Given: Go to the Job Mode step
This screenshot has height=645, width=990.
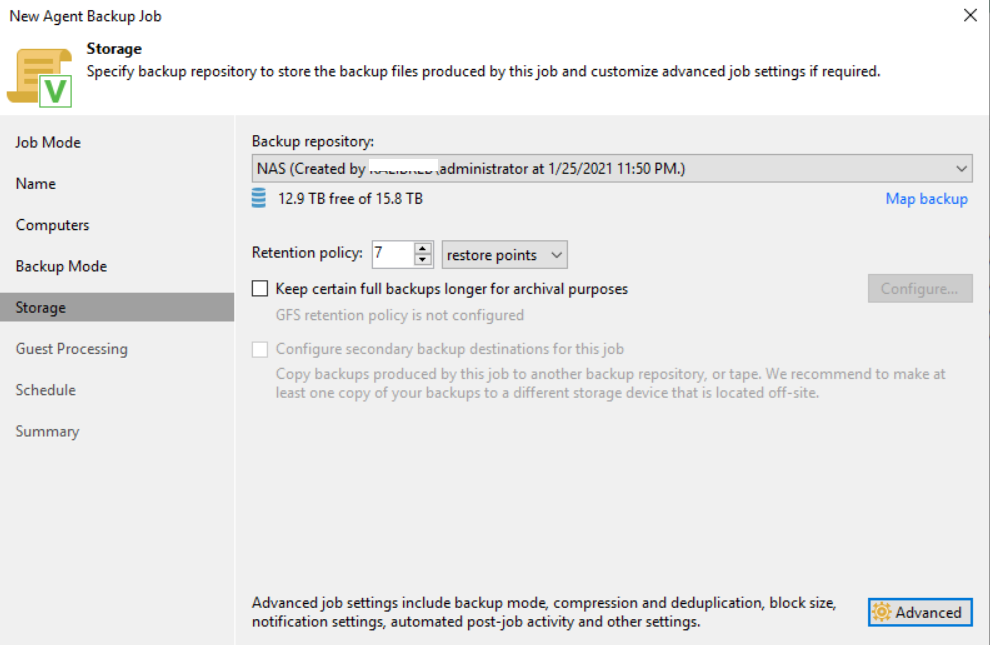Looking at the screenshot, I should tap(48, 142).
